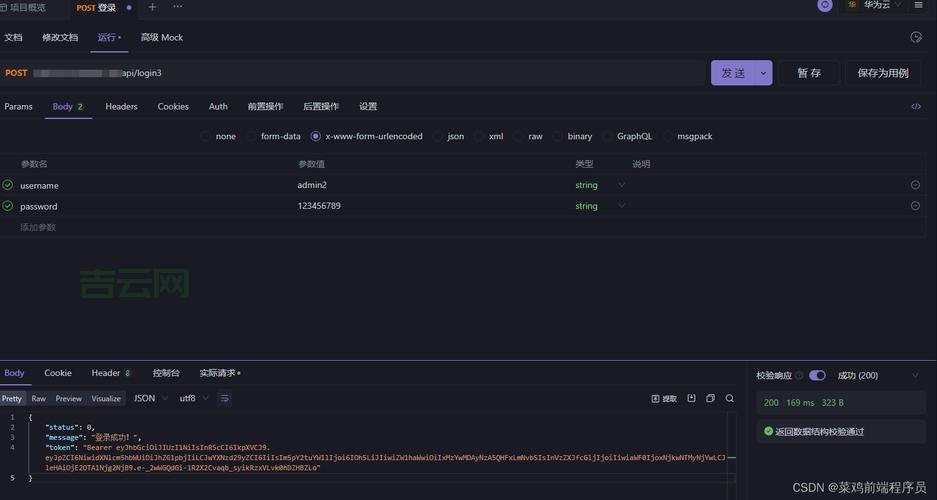Select the msgpack body type
Image resolution: width=937 pixels, height=500 pixels.
(688, 136)
